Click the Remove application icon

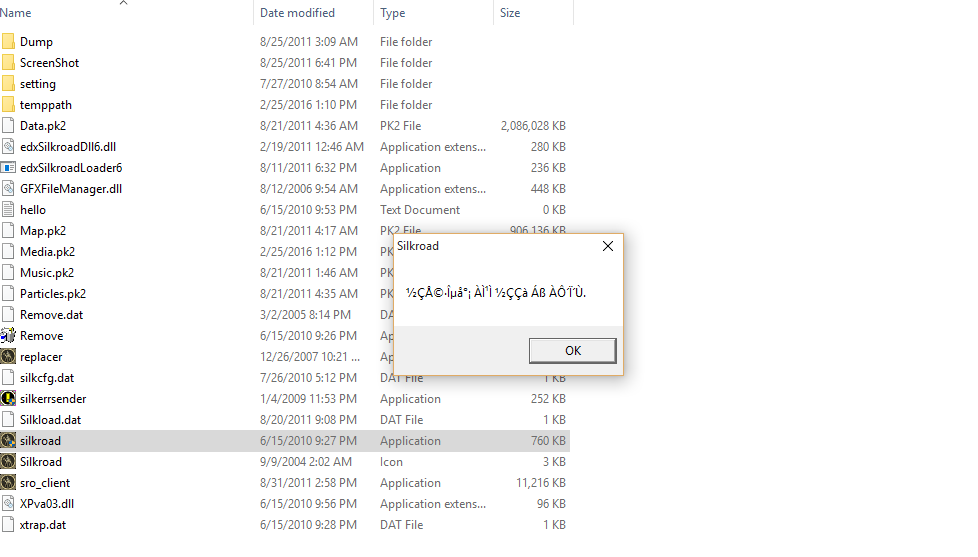click(x=8, y=336)
